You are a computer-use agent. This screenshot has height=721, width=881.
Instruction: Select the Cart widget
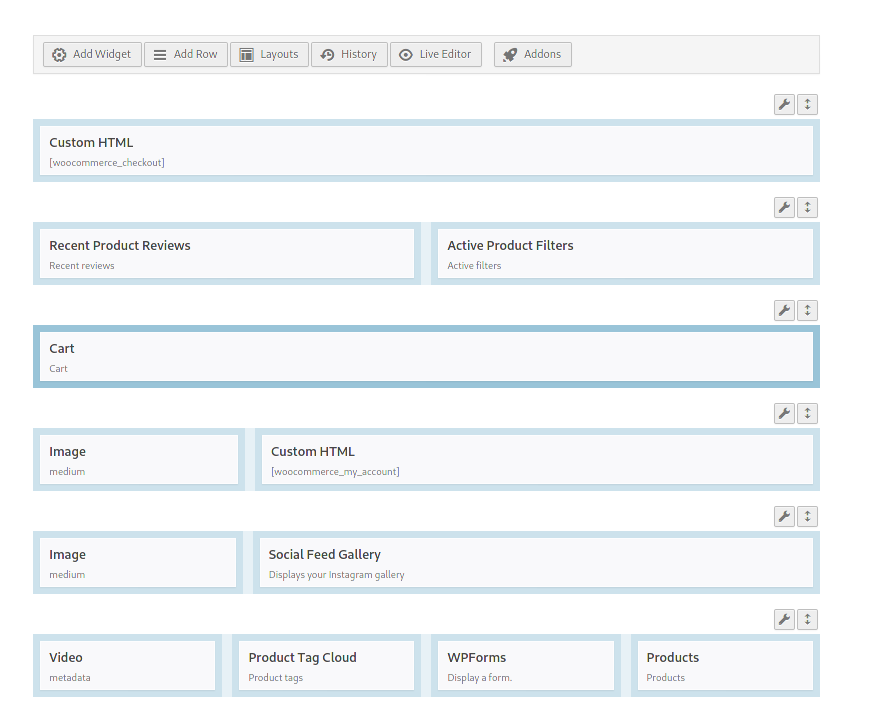tap(426, 357)
